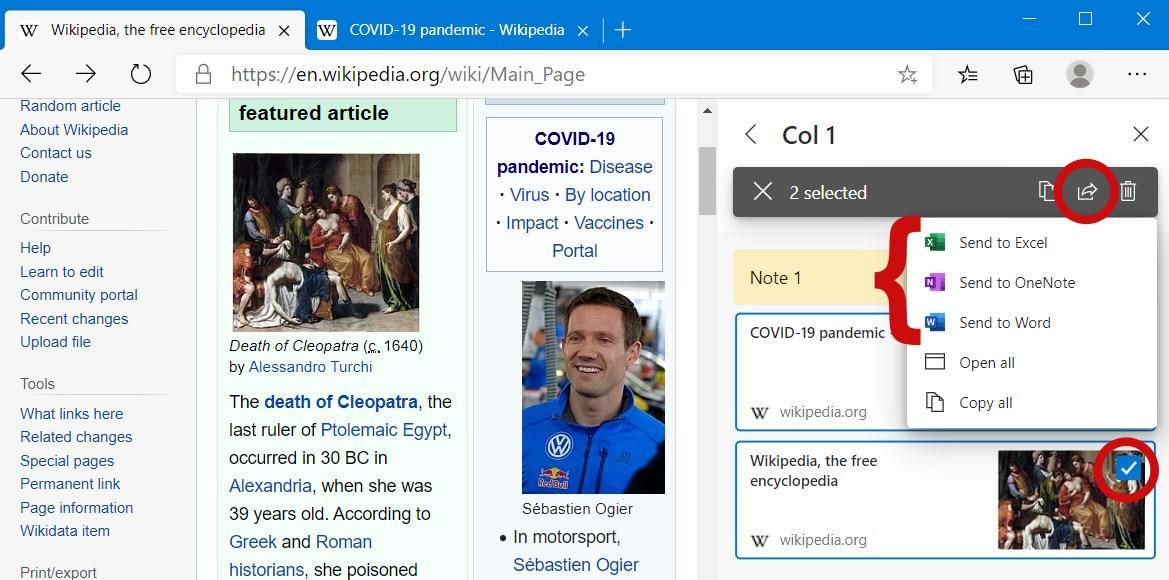Open the Help link under Contribute
Image resolution: width=1169 pixels, height=580 pixels.
[35, 248]
